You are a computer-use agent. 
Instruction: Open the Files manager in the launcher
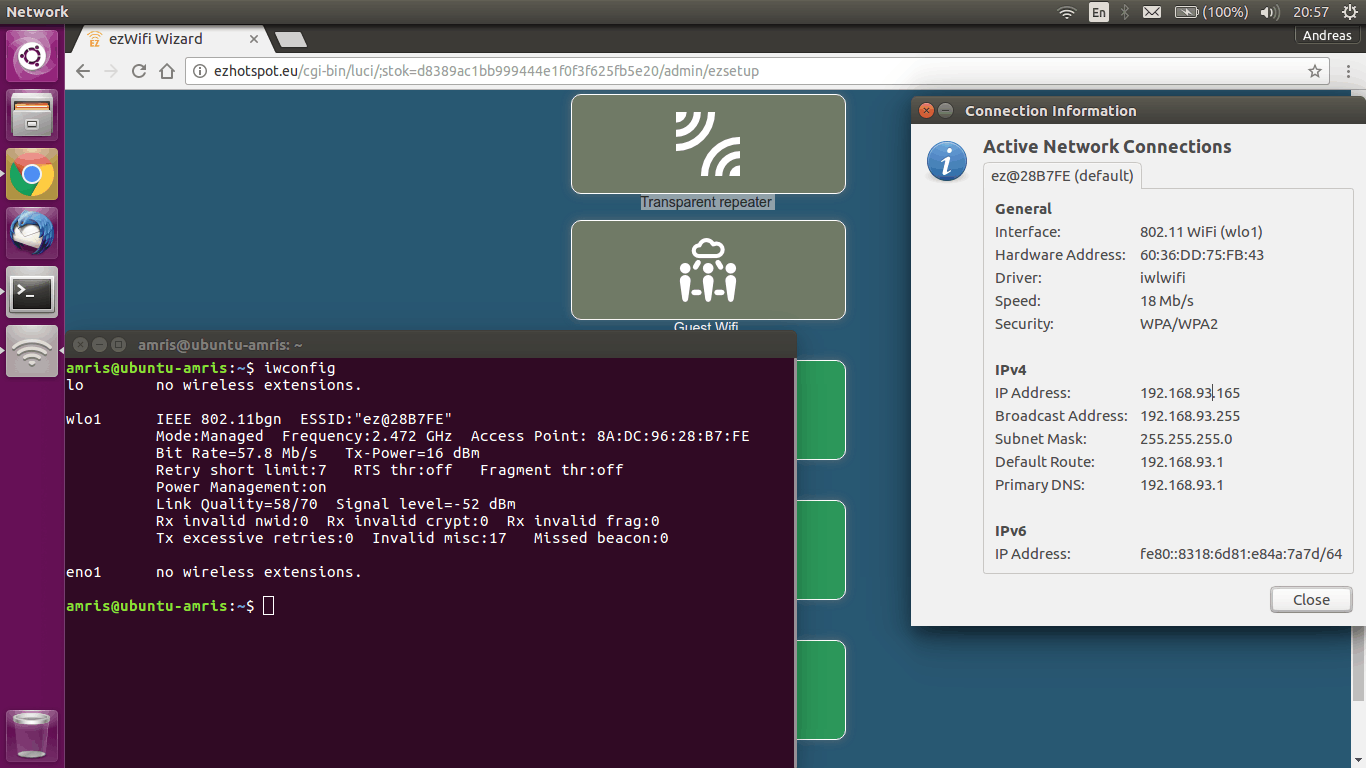point(32,115)
